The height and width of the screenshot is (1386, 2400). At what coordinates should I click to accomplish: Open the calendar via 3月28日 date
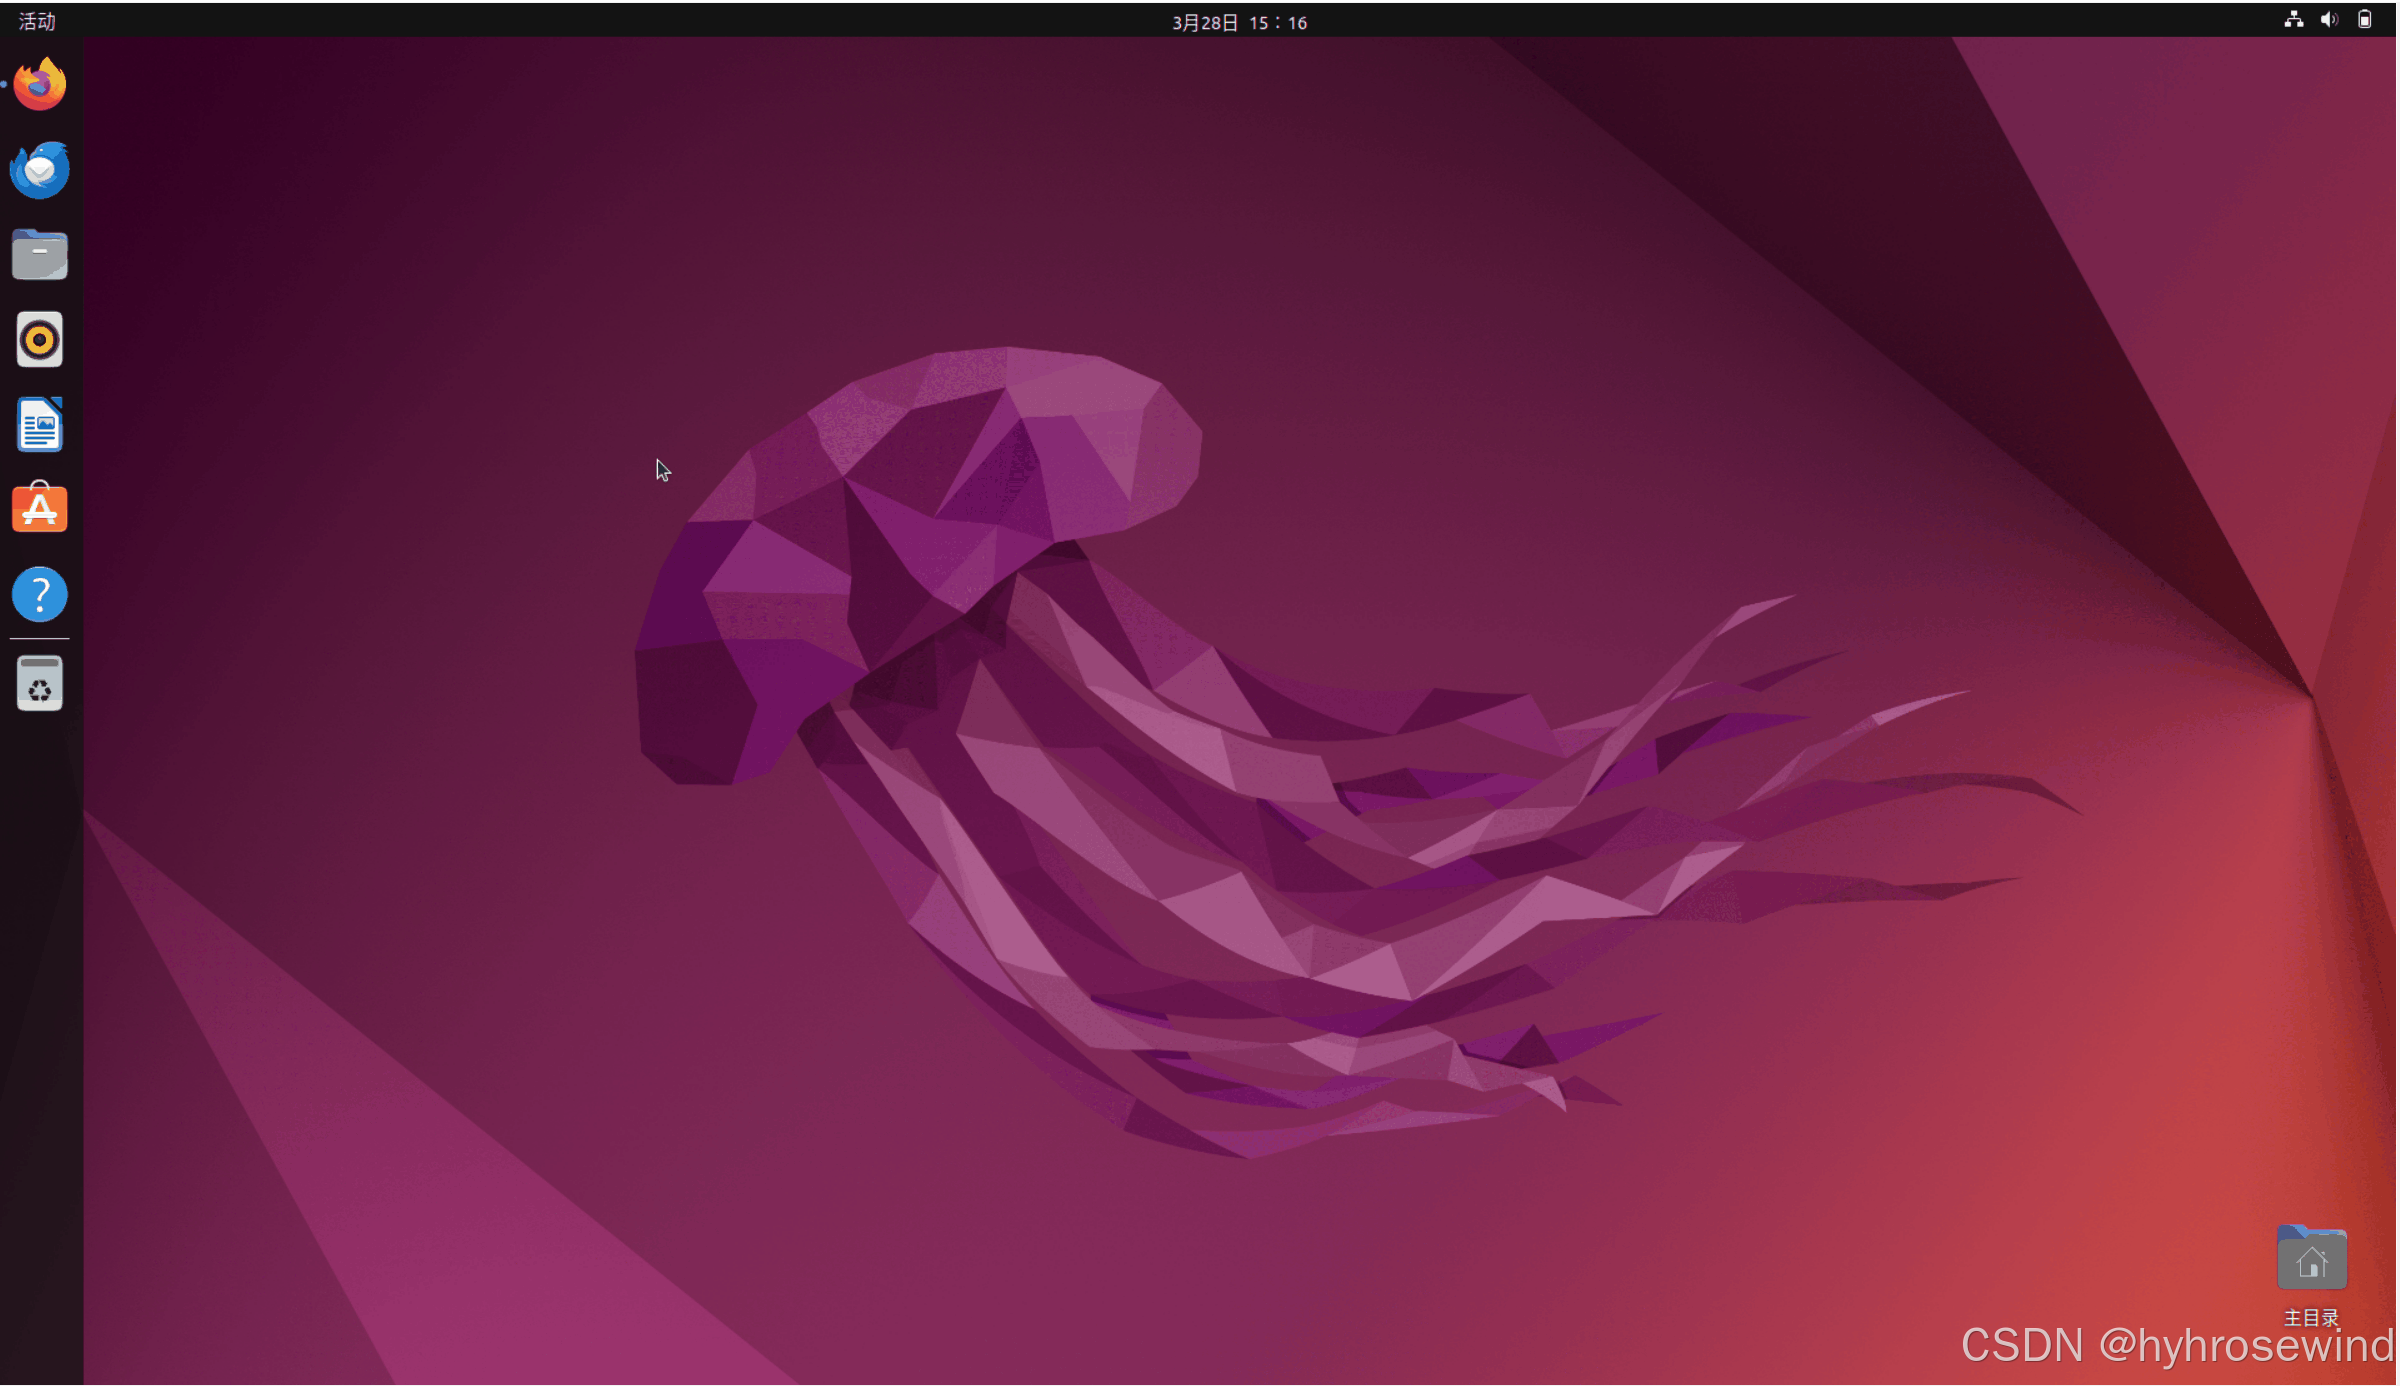(x=1205, y=22)
